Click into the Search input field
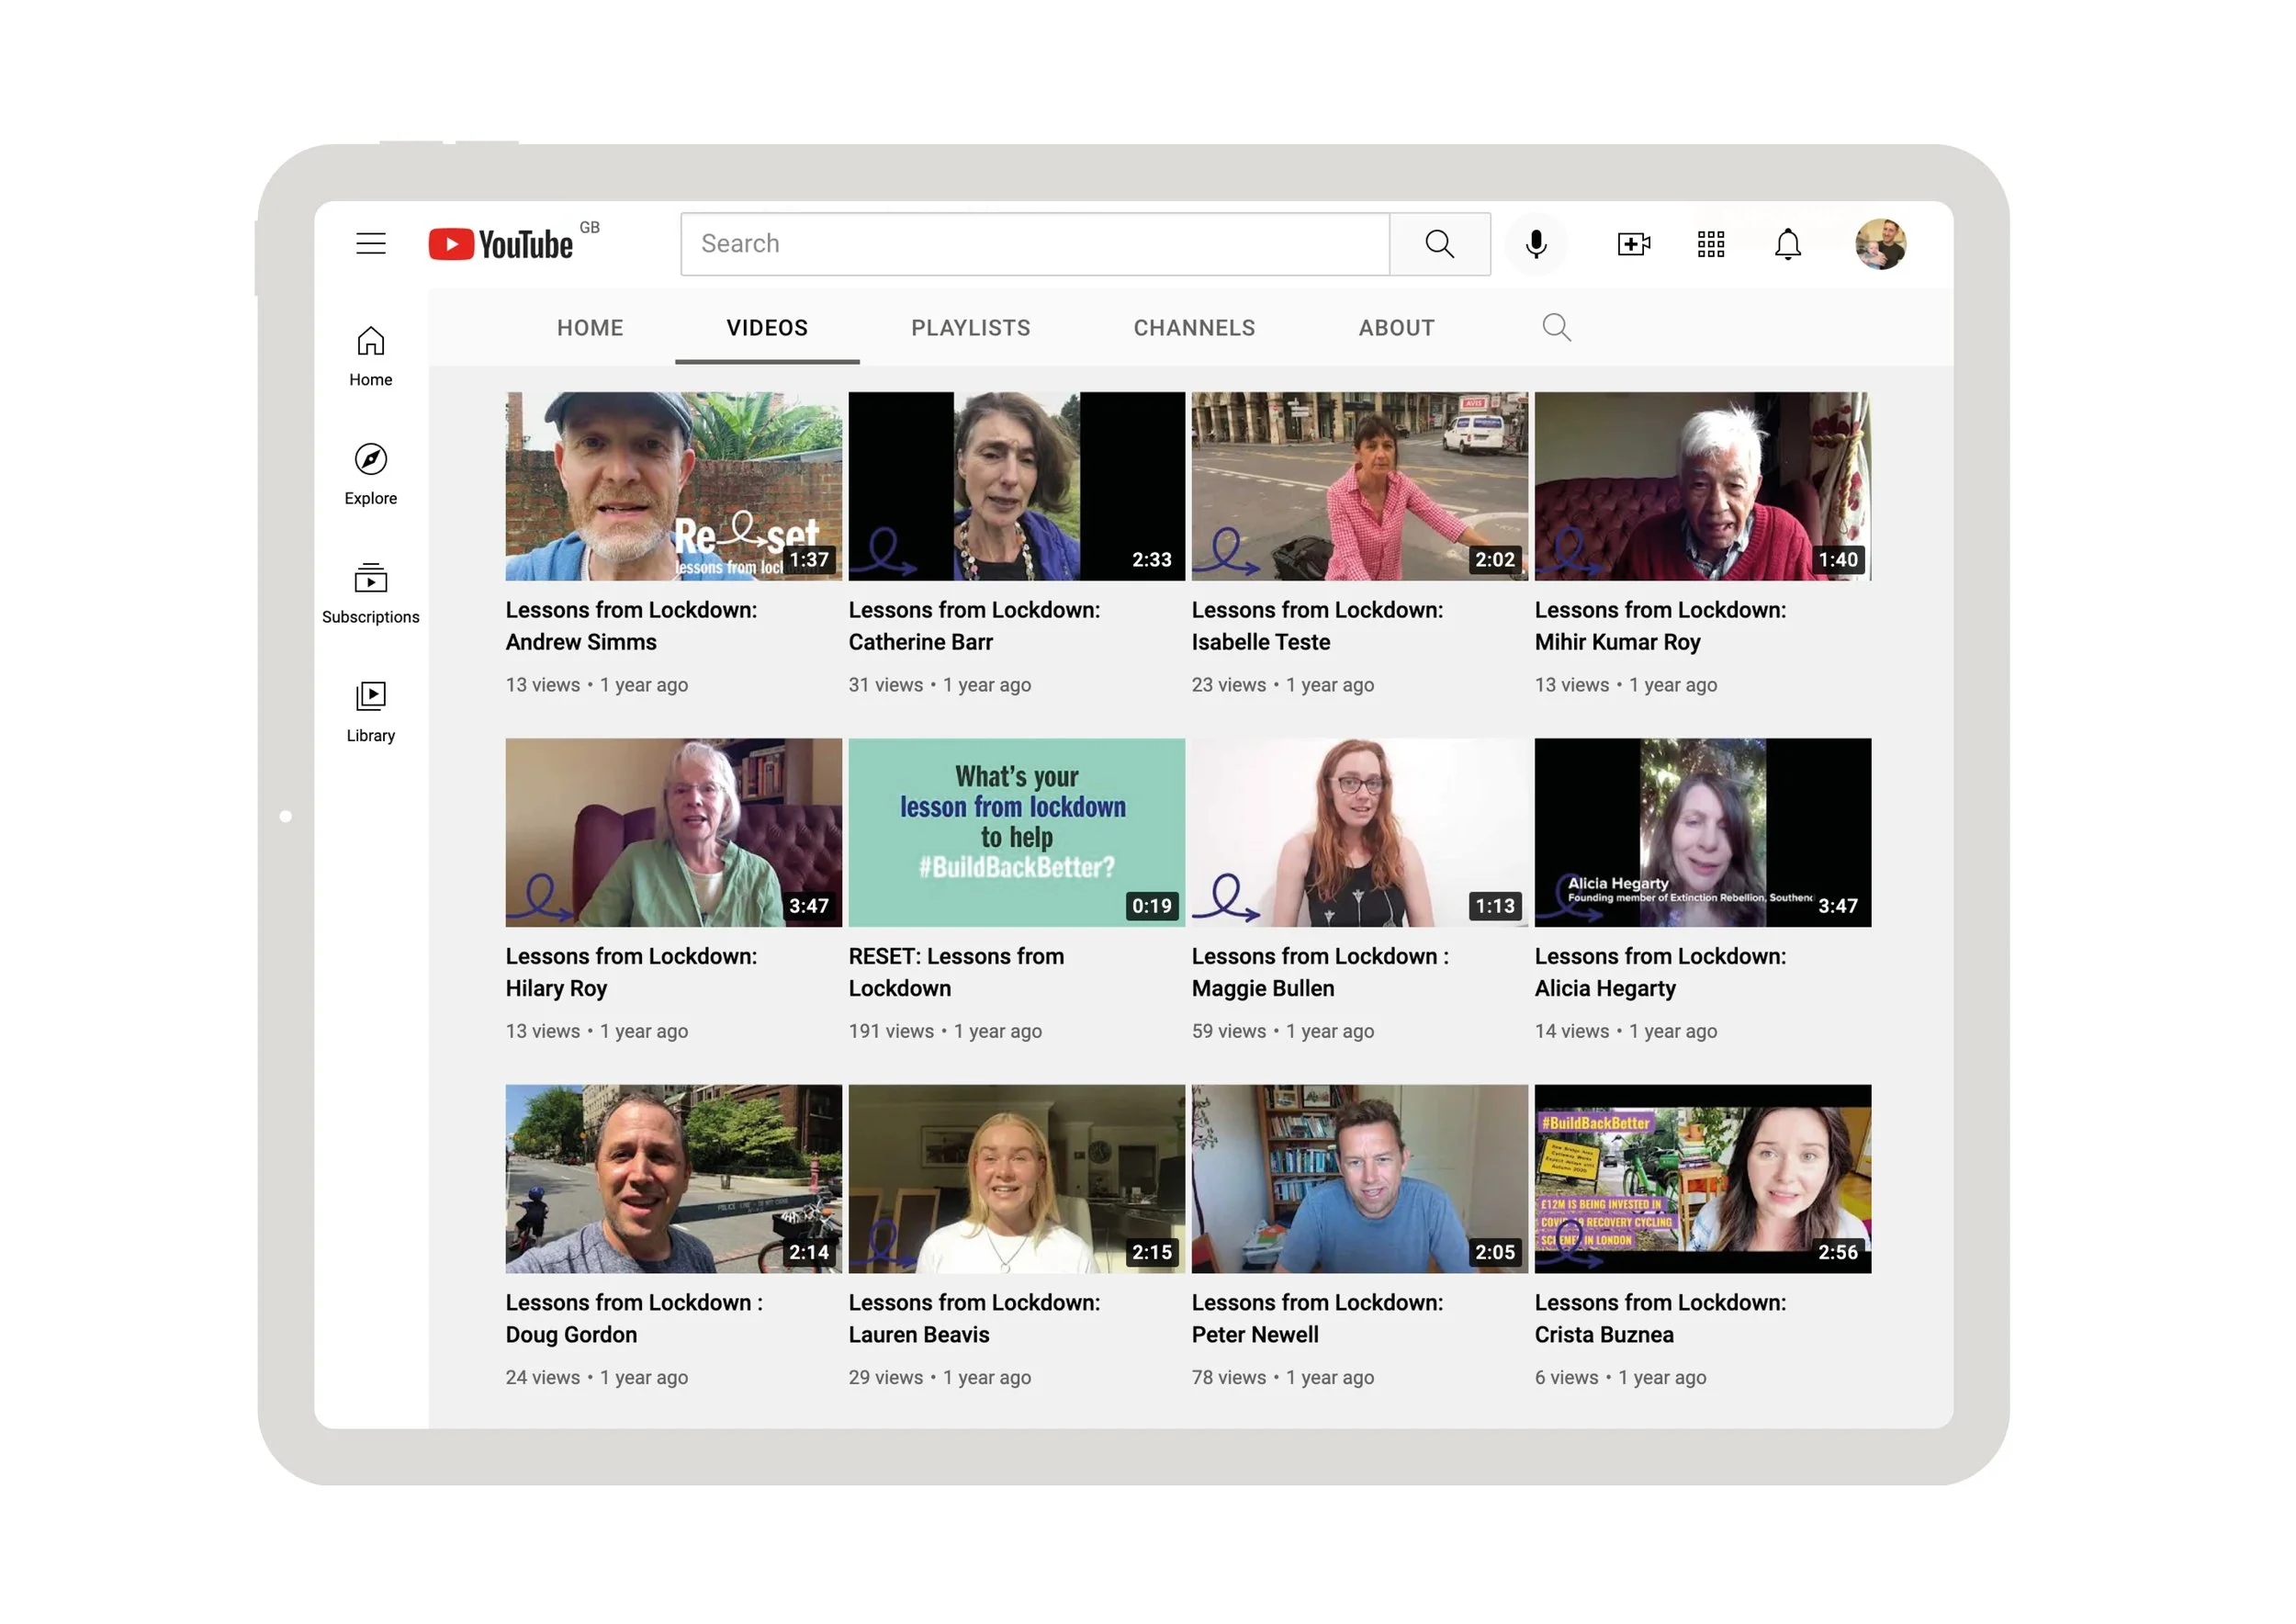 point(1034,244)
